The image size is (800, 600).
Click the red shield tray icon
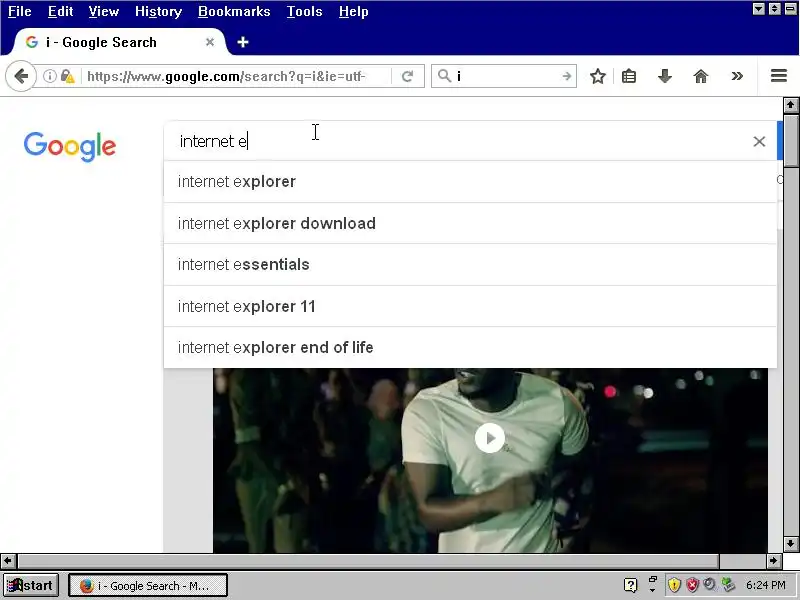[x=692, y=585]
